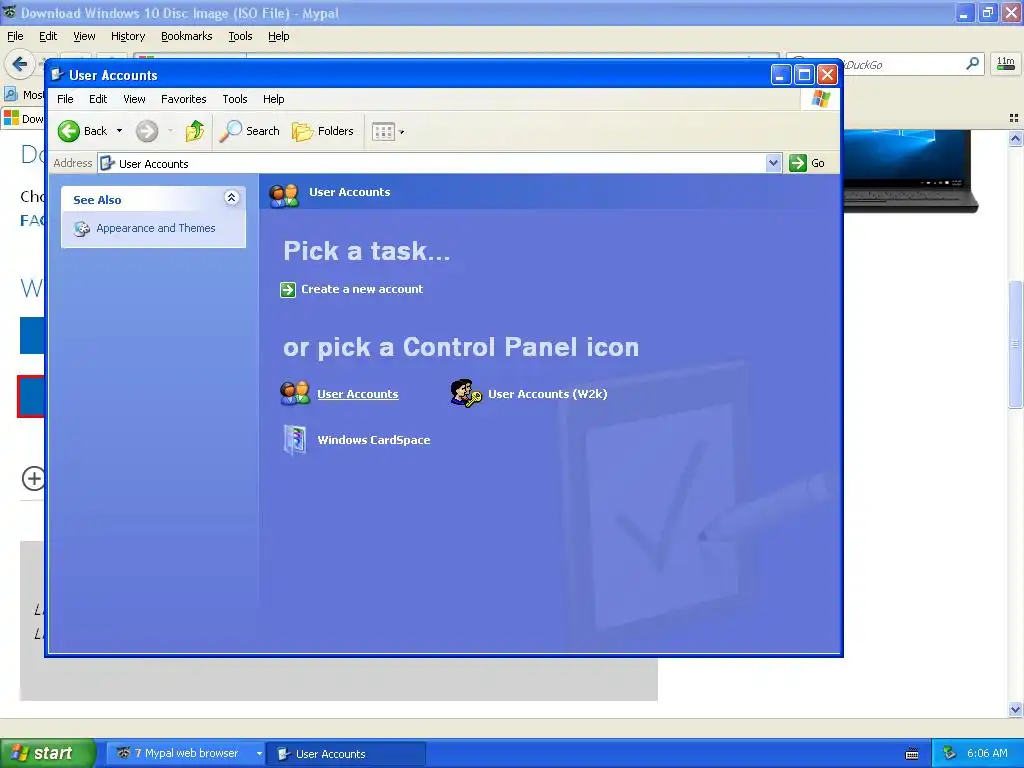This screenshot has width=1024, height=768.
Task: Click the Mypal tab grid icon at right
Action: coord(1014,118)
